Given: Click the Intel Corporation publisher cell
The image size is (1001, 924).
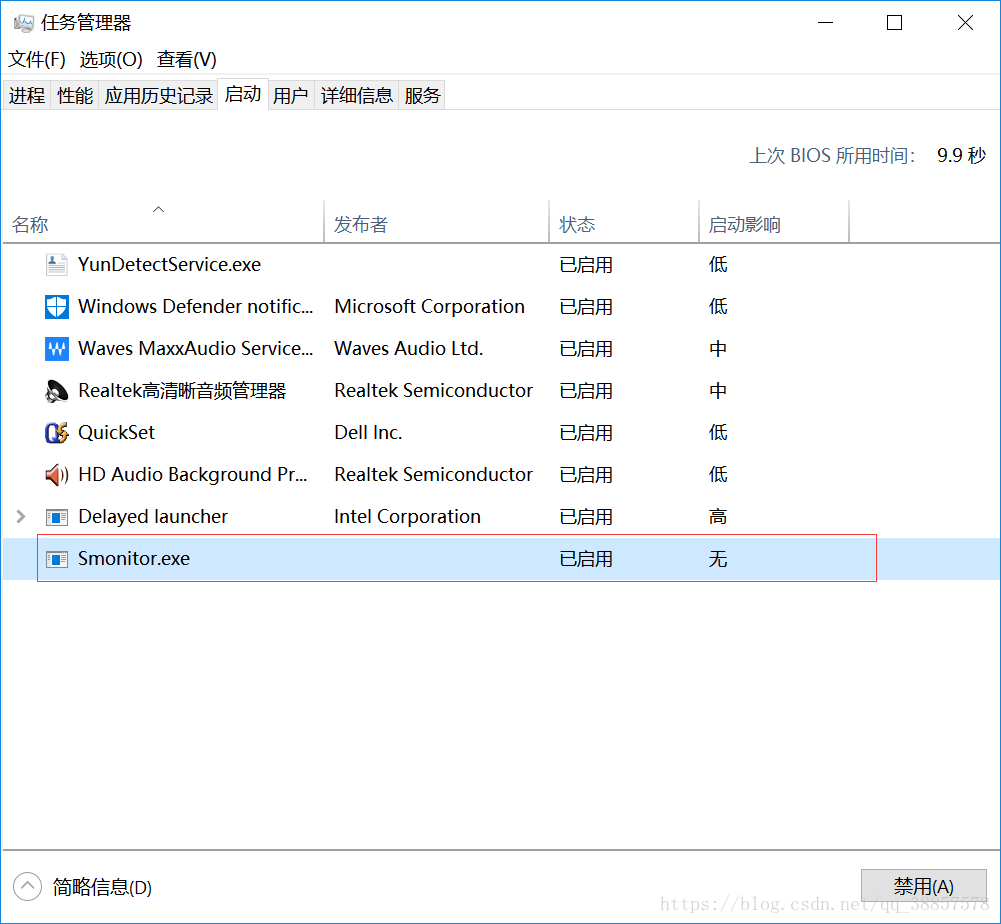Looking at the screenshot, I should (x=407, y=517).
